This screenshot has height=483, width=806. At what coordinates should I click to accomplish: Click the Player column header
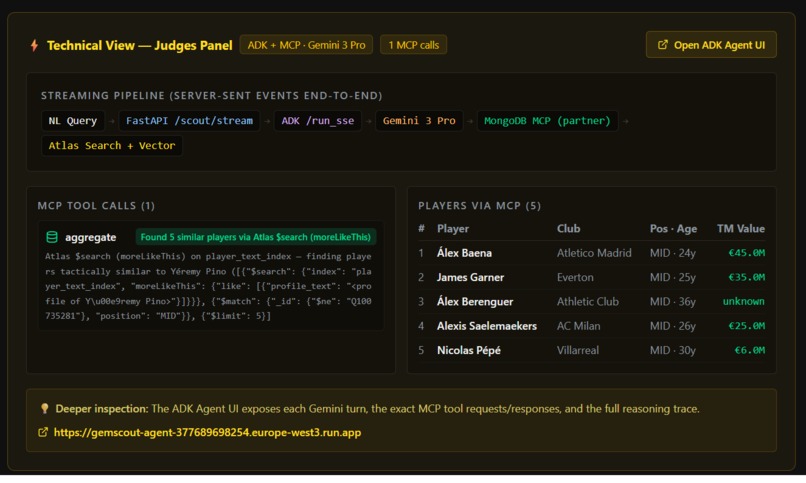(x=453, y=229)
